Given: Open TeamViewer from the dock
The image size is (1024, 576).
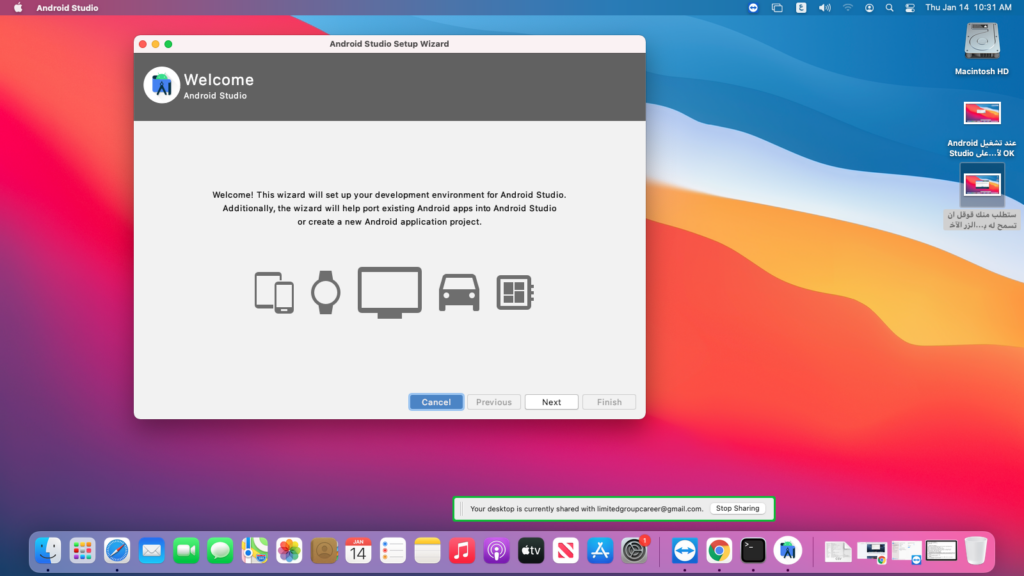Looking at the screenshot, I should (684, 551).
